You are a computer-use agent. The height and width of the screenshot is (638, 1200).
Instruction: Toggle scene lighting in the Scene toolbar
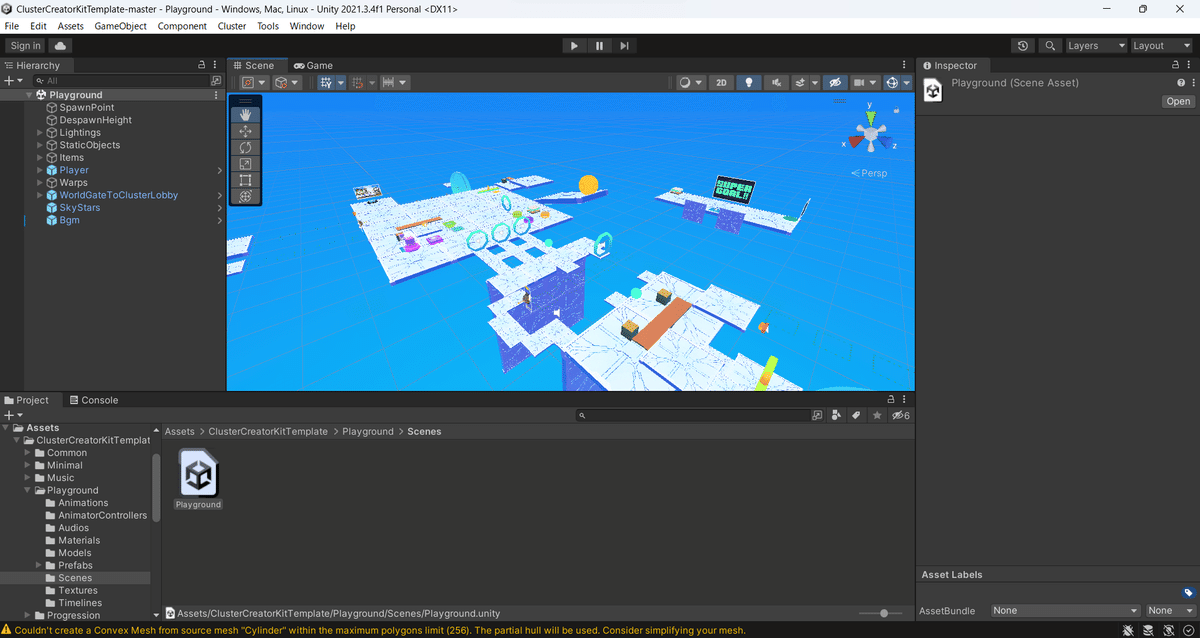point(749,82)
